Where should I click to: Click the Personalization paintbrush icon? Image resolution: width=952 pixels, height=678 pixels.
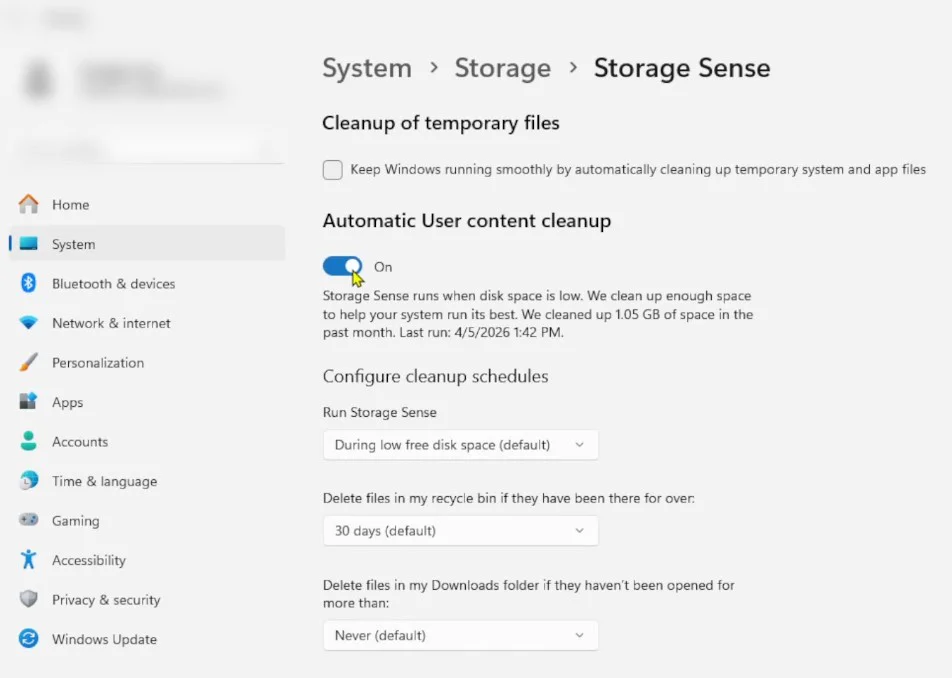tap(28, 362)
